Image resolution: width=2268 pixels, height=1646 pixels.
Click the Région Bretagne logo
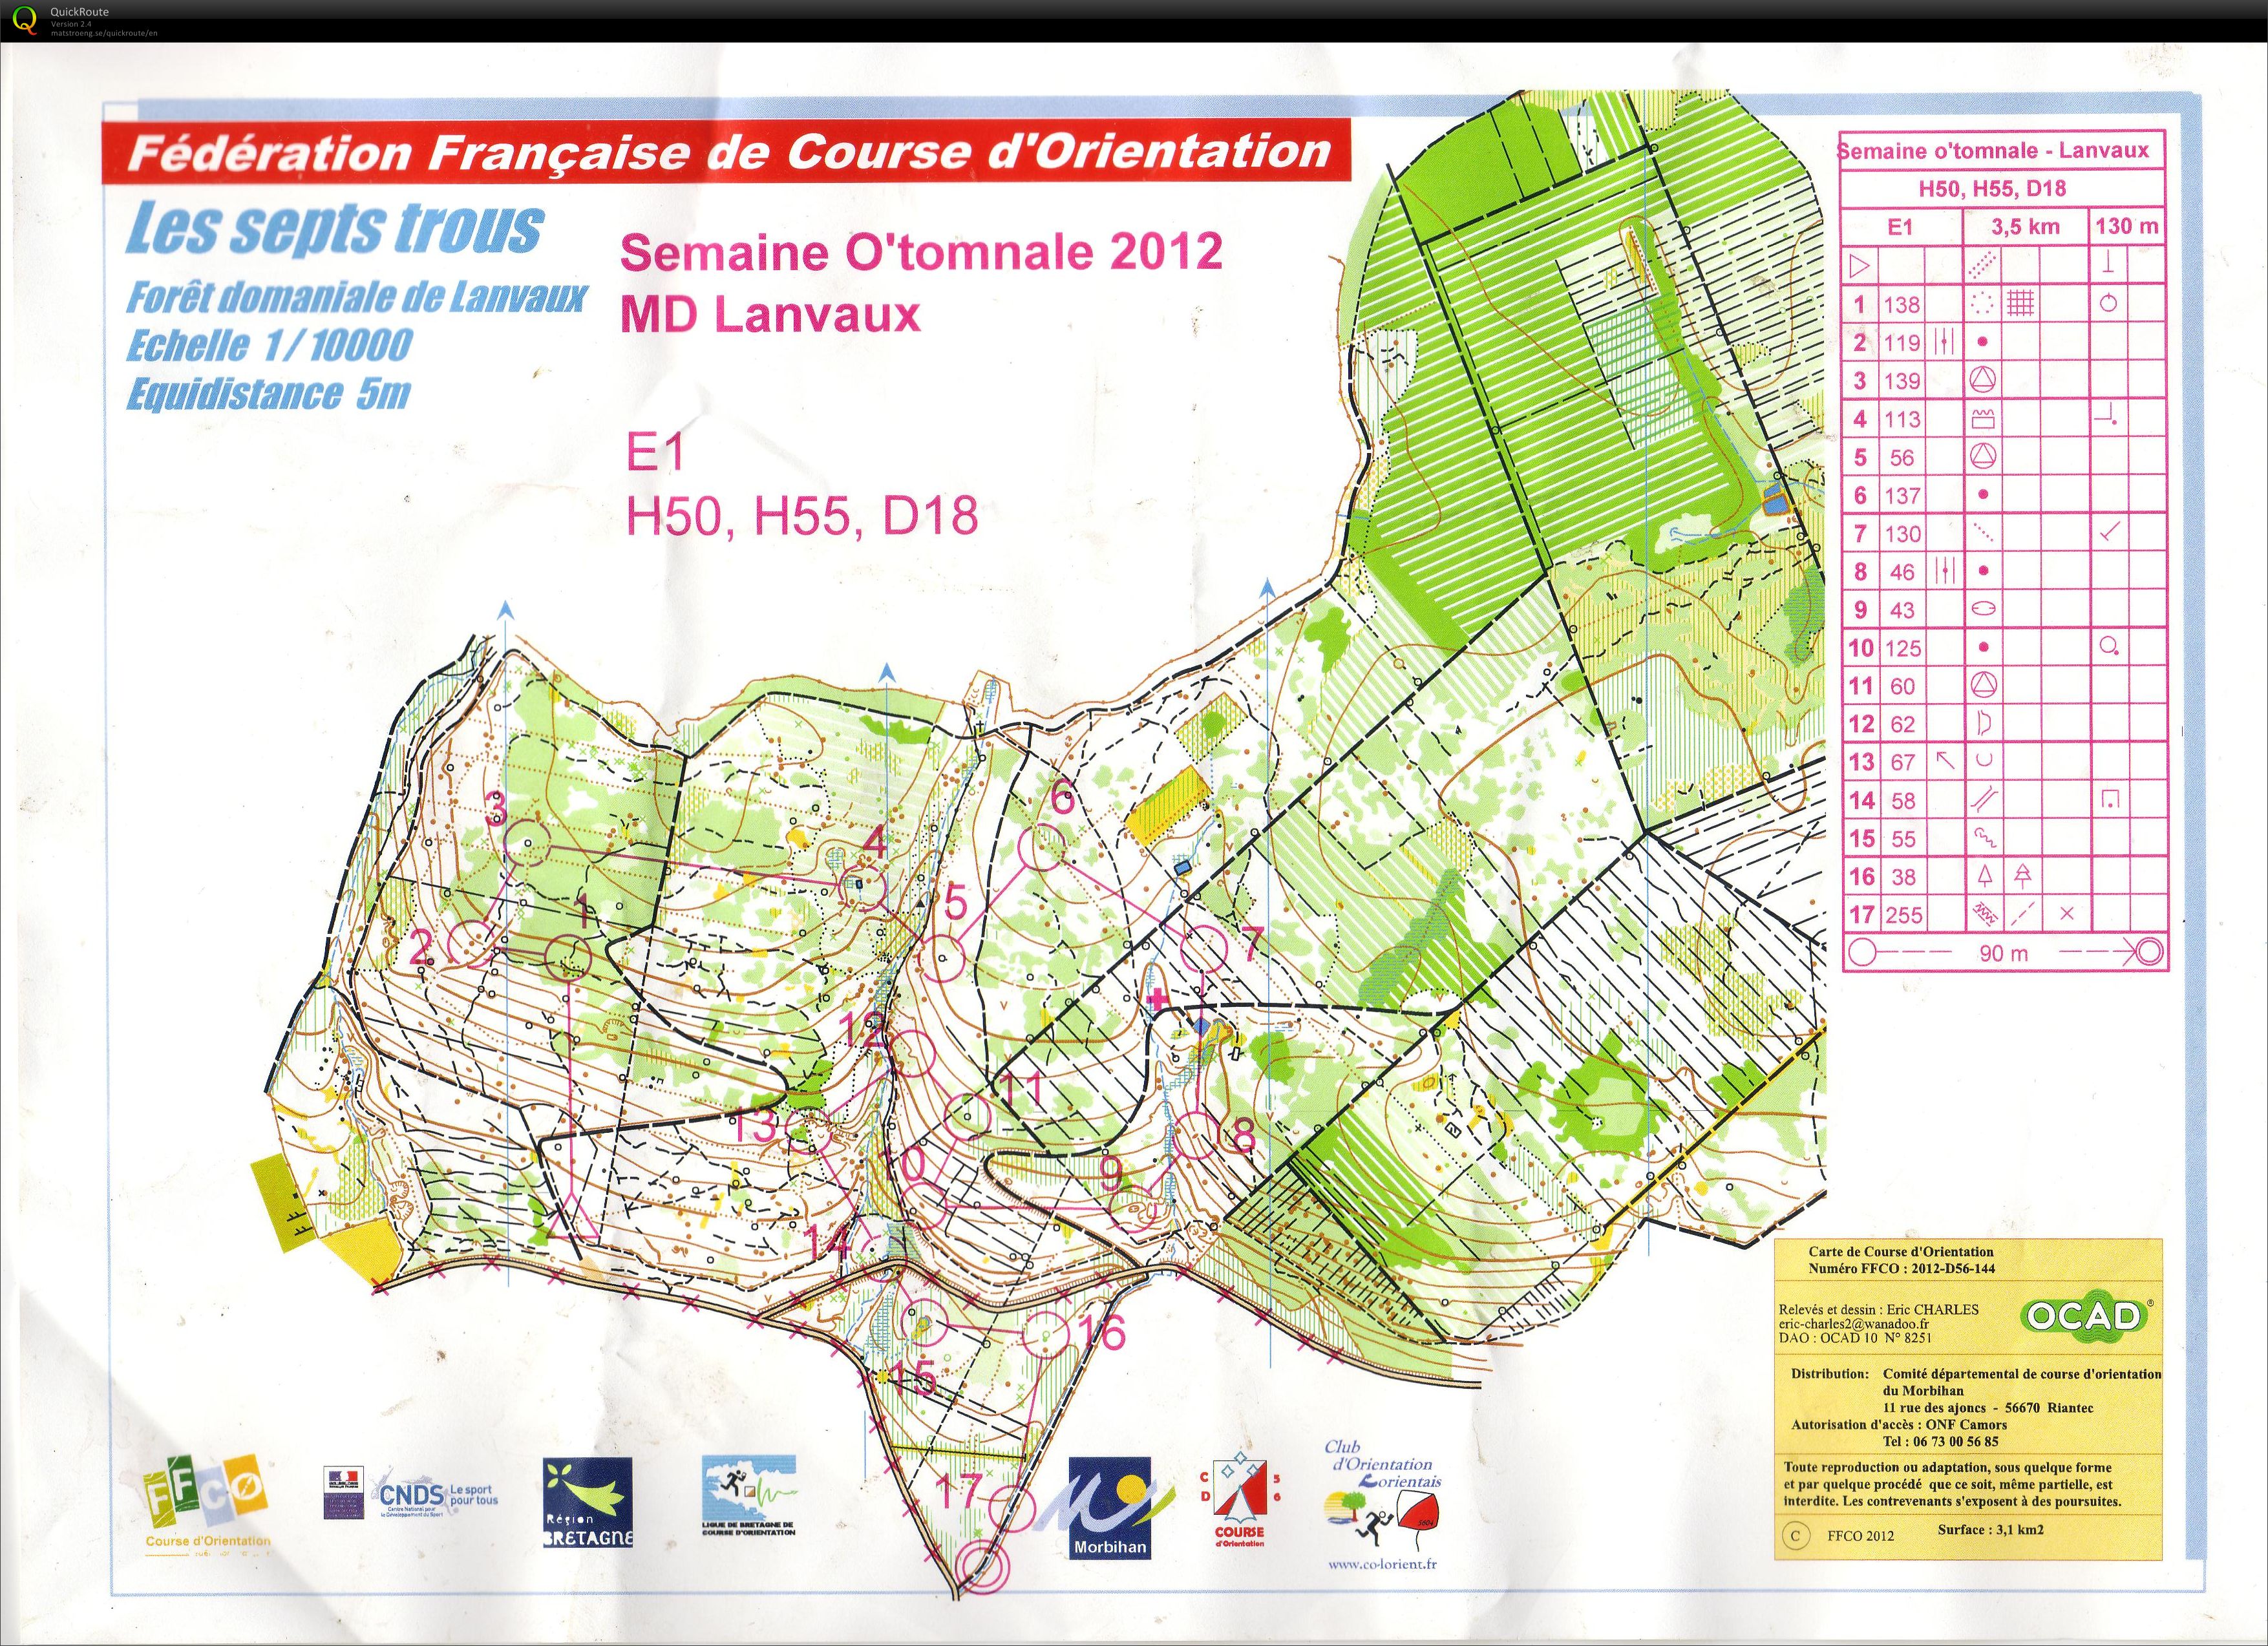click(588, 1502)
